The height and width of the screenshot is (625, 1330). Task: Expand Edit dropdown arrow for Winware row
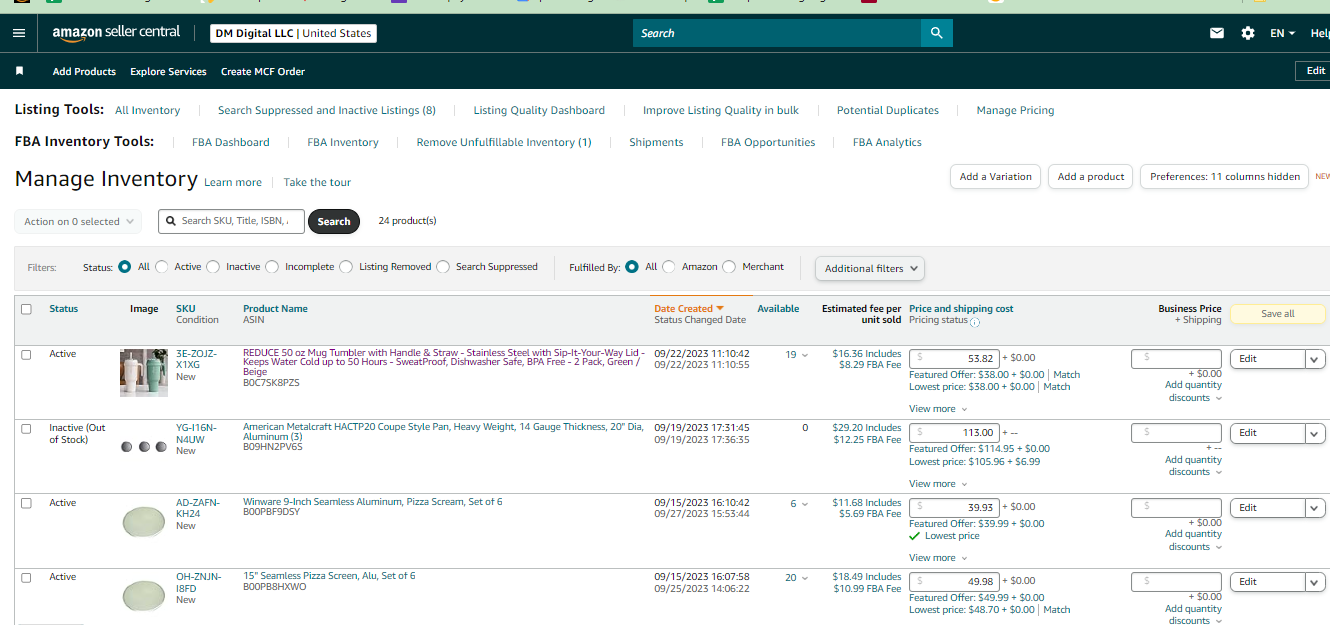1315,508
